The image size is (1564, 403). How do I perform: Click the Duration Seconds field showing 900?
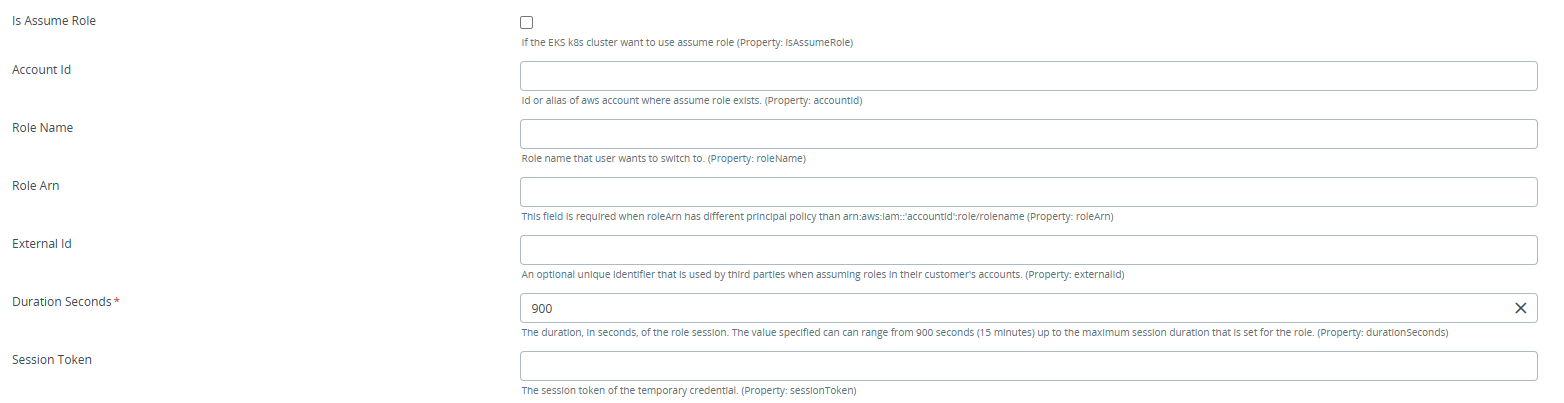tap(1010, 308)
